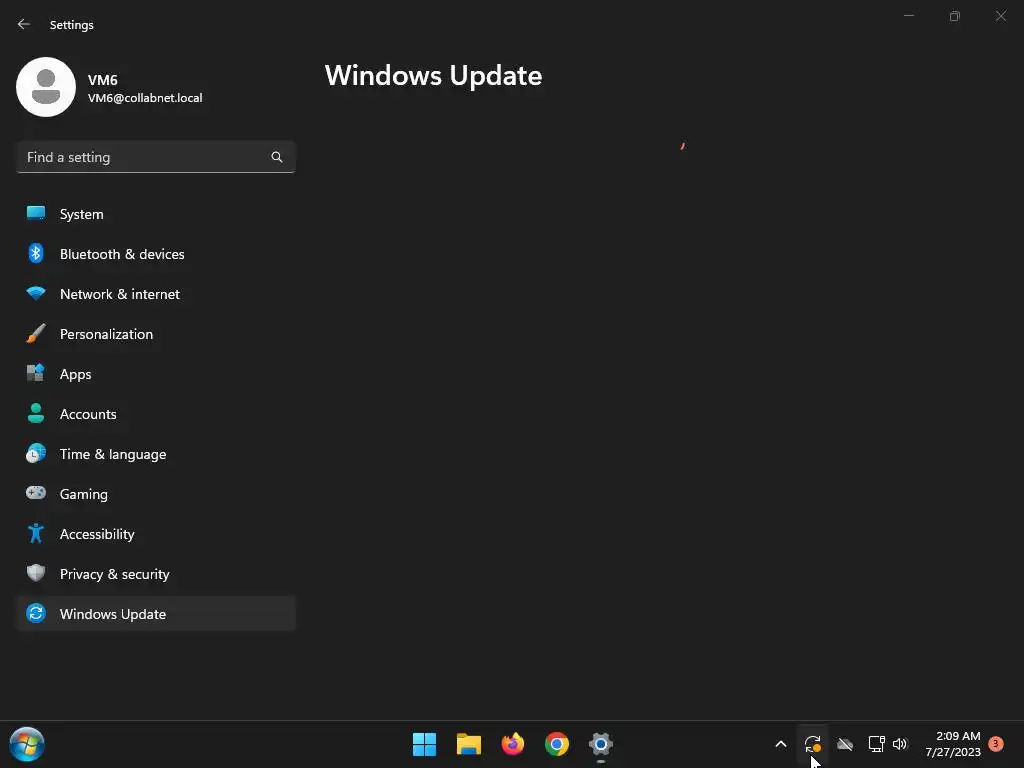This screenshot has width=1024, height=768.
Task: Open the System settings category
Action: click(x=155, y=214)
